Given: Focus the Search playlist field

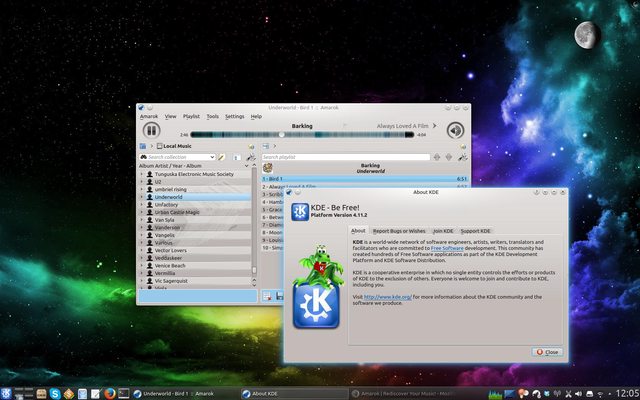Looking at the screenshot, I should click(346, 157).
